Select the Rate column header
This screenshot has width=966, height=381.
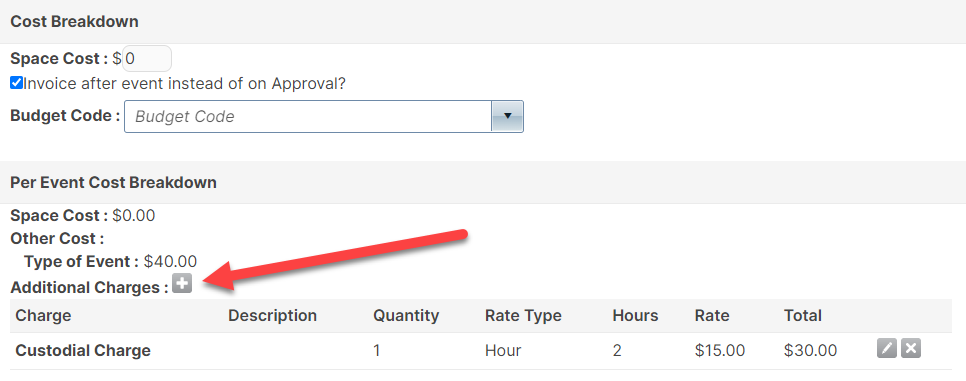pyautogui.click(x=712, y=316)
